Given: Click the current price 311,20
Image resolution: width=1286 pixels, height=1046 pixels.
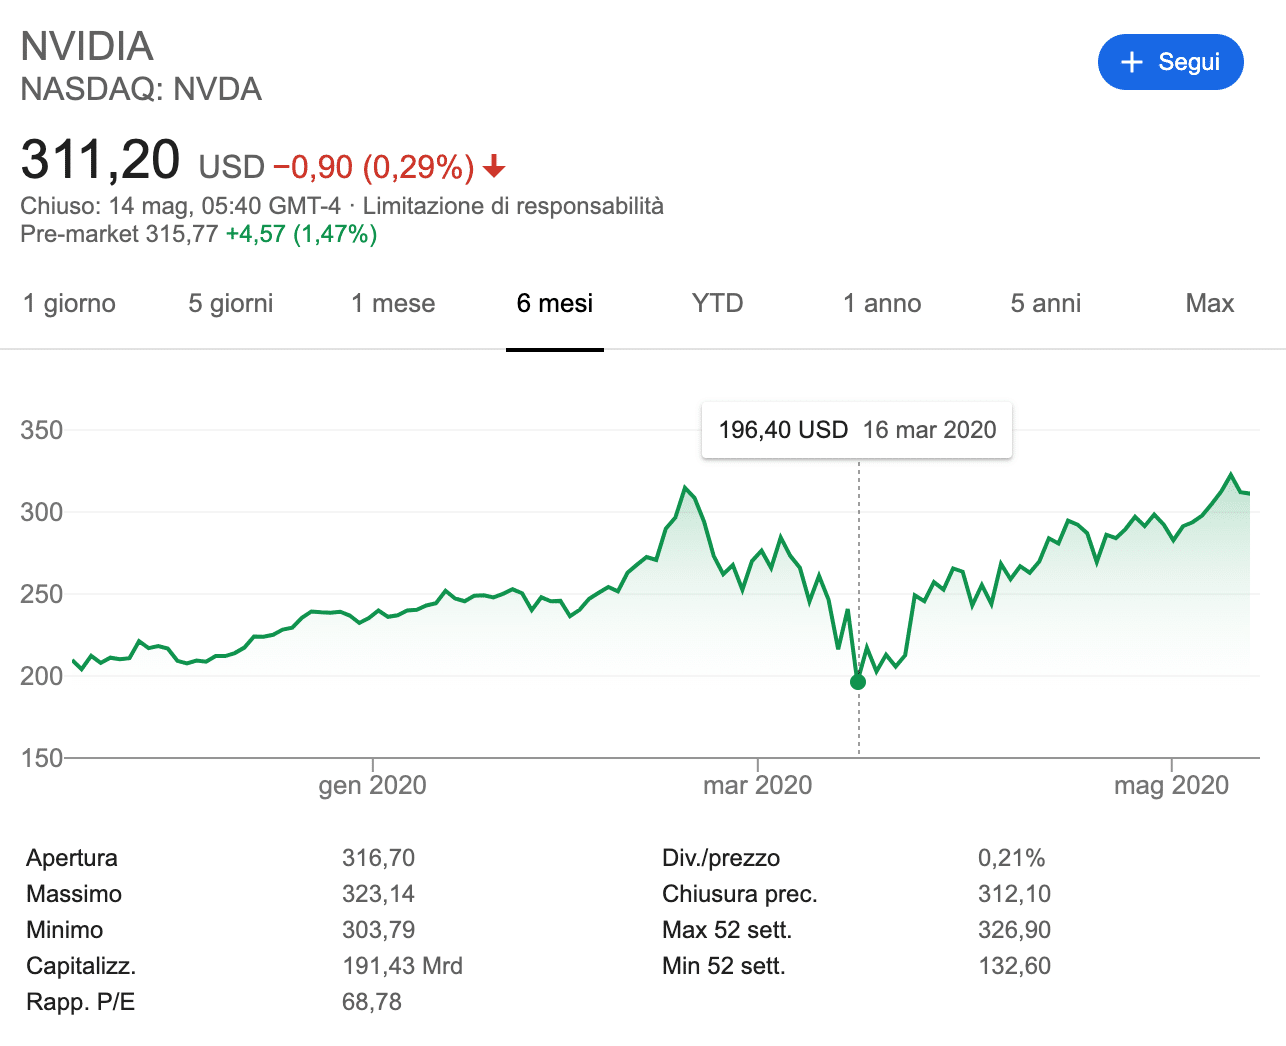Looking at the screenshot, I should pos(100,160).
